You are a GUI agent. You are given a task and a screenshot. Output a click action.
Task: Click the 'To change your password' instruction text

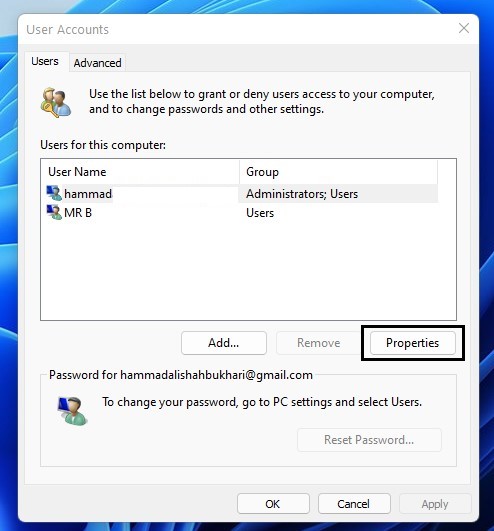(x=262, y=402)
